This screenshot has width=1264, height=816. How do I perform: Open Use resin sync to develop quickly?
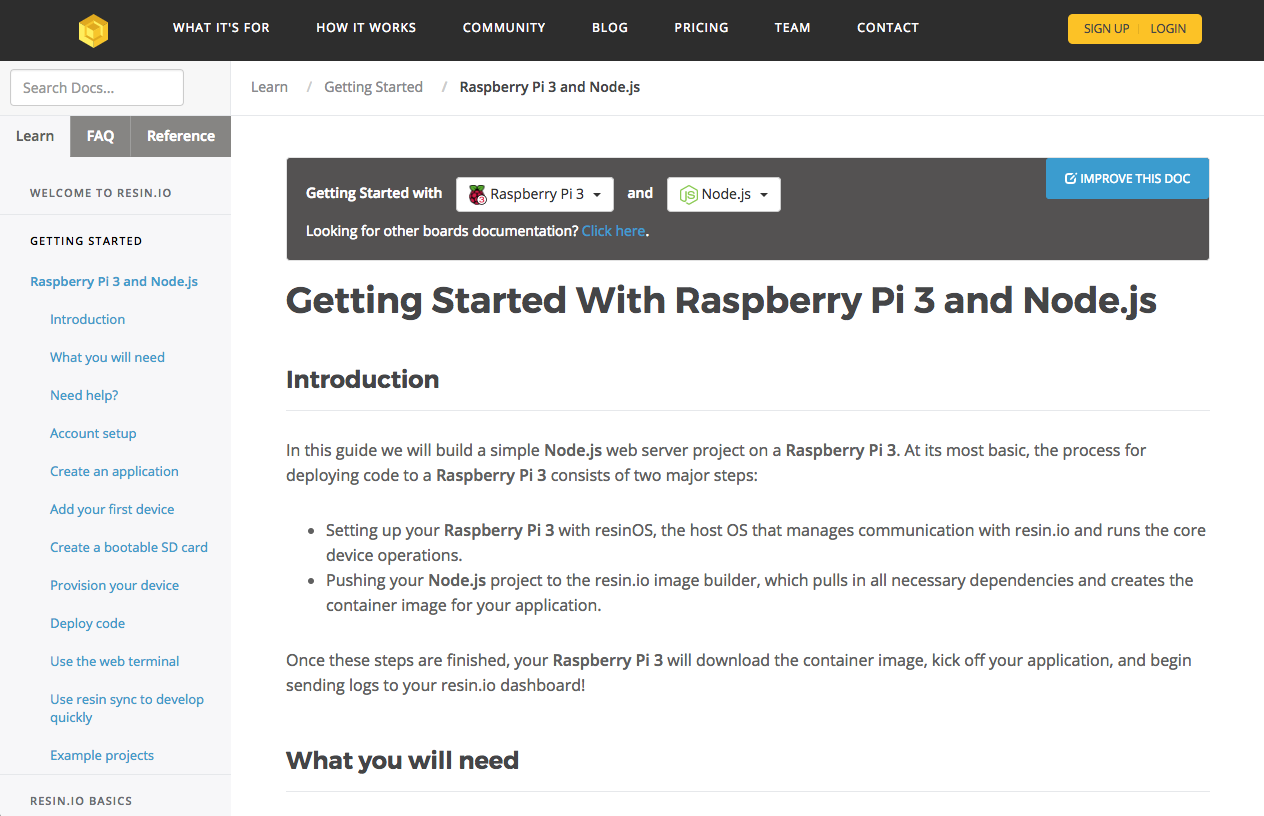[127, 708]
